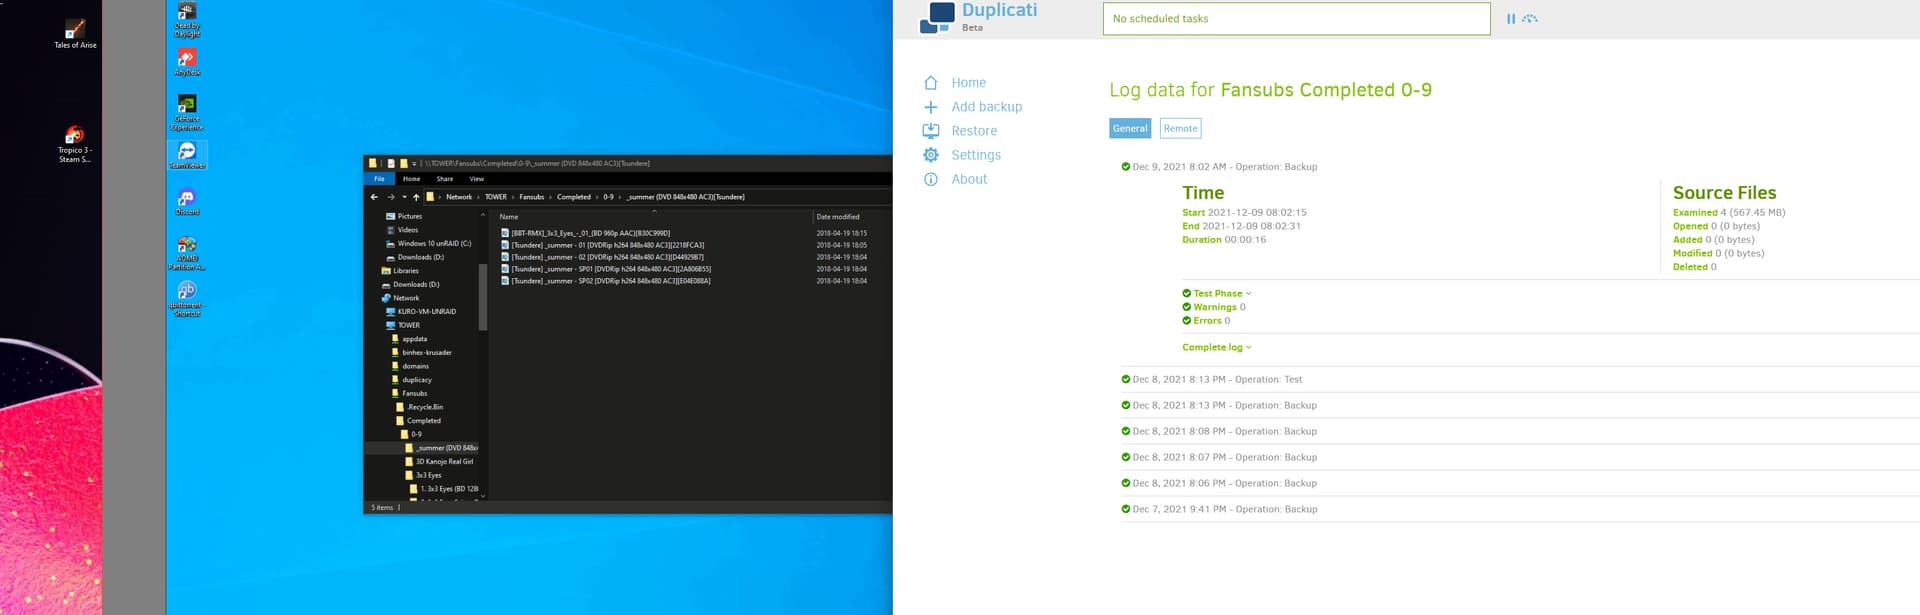Viewport: 1920px width, 615px height.
Task: Go to Duplicati Home page link
Action: 968,83
